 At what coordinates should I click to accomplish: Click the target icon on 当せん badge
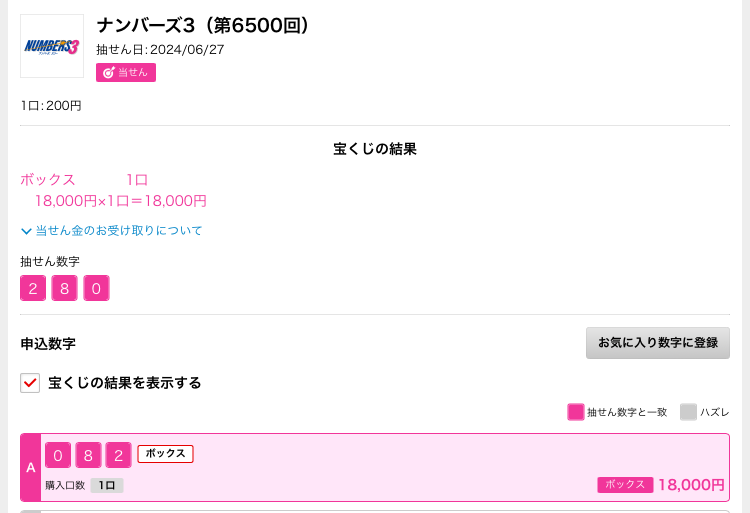pos(109,73)
